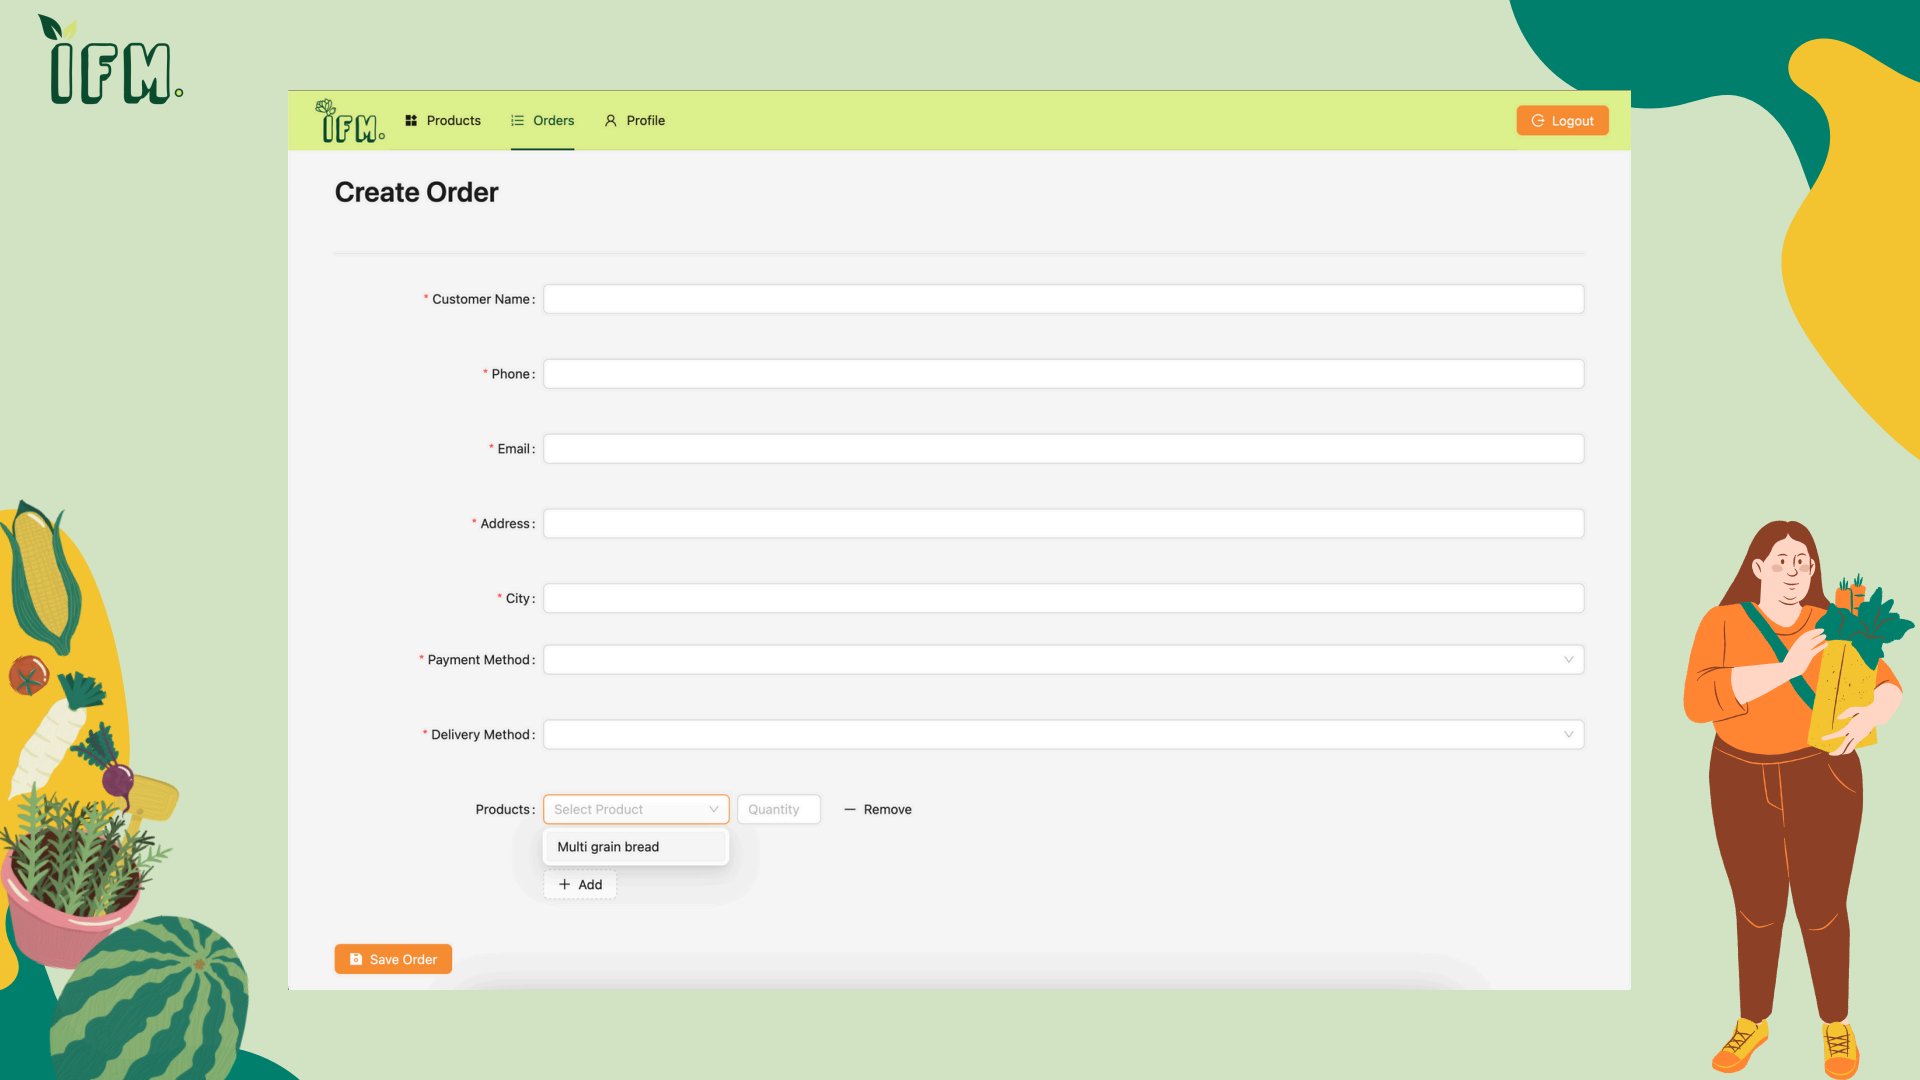Image resolution: width=1920 pixels, height=1080 pixels.
Task: Click the Email input field
Action: pos(1062,449)
